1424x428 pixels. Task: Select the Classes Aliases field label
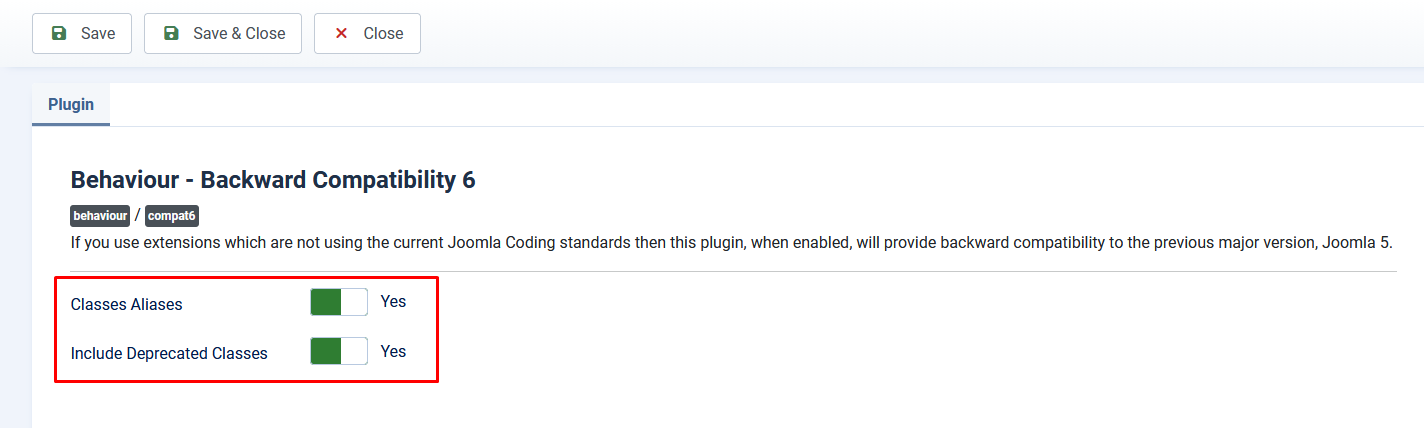tap(126, 304)
